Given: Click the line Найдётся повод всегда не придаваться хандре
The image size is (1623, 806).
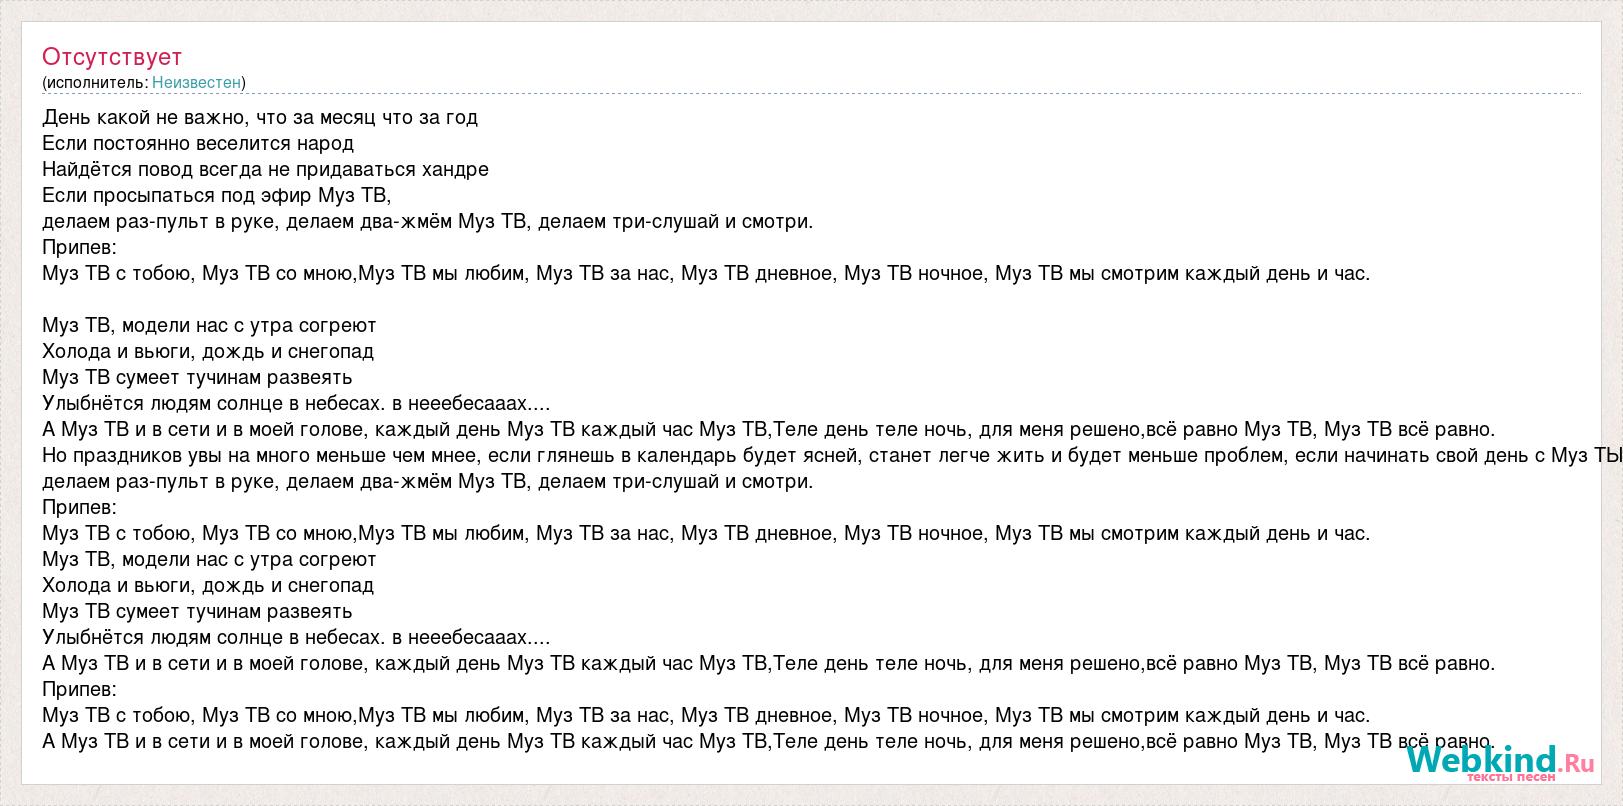Looking at the screenshot, I should coord(266,169).
